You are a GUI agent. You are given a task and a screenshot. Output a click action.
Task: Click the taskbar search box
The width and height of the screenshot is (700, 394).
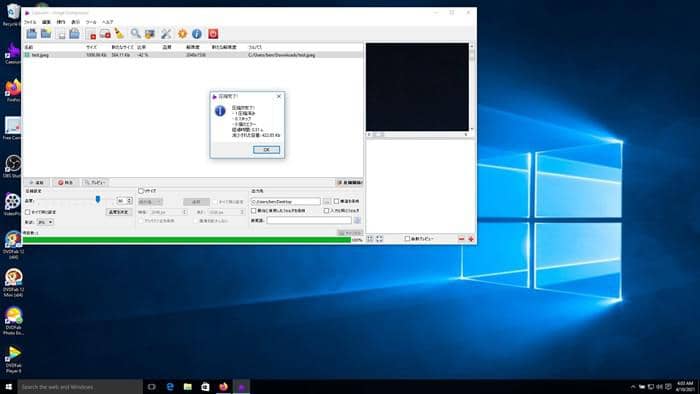click(x=80, y=387)
